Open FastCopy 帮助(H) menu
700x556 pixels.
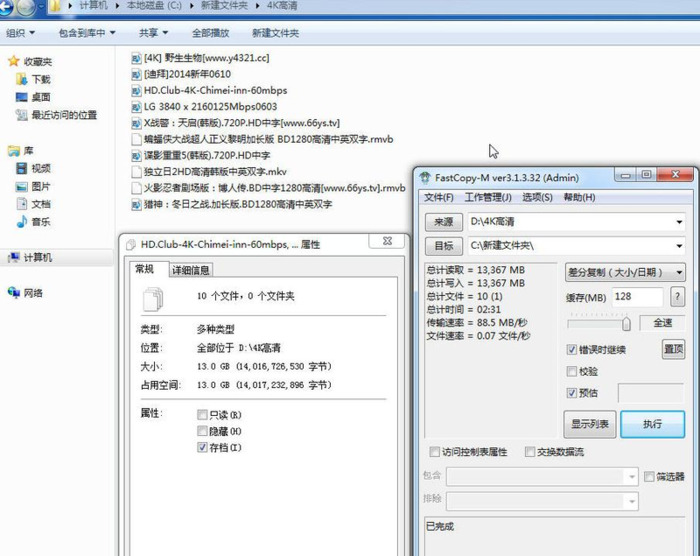(579, 197)
